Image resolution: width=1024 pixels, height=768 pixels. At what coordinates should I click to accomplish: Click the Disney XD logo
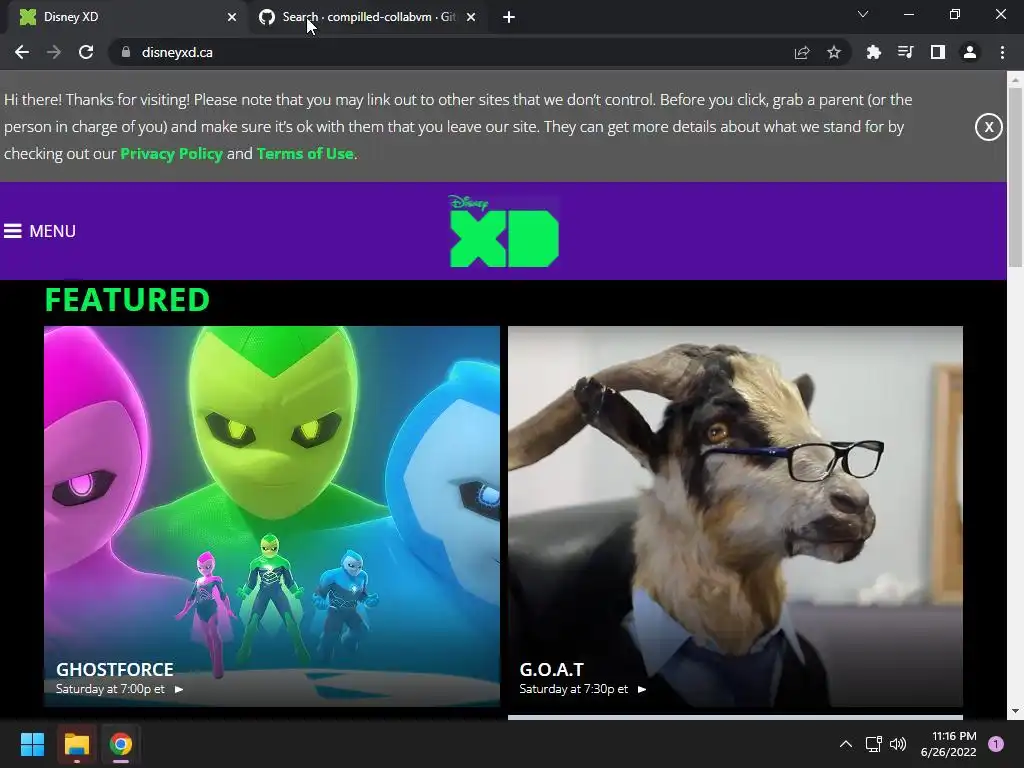pos(504,231)
